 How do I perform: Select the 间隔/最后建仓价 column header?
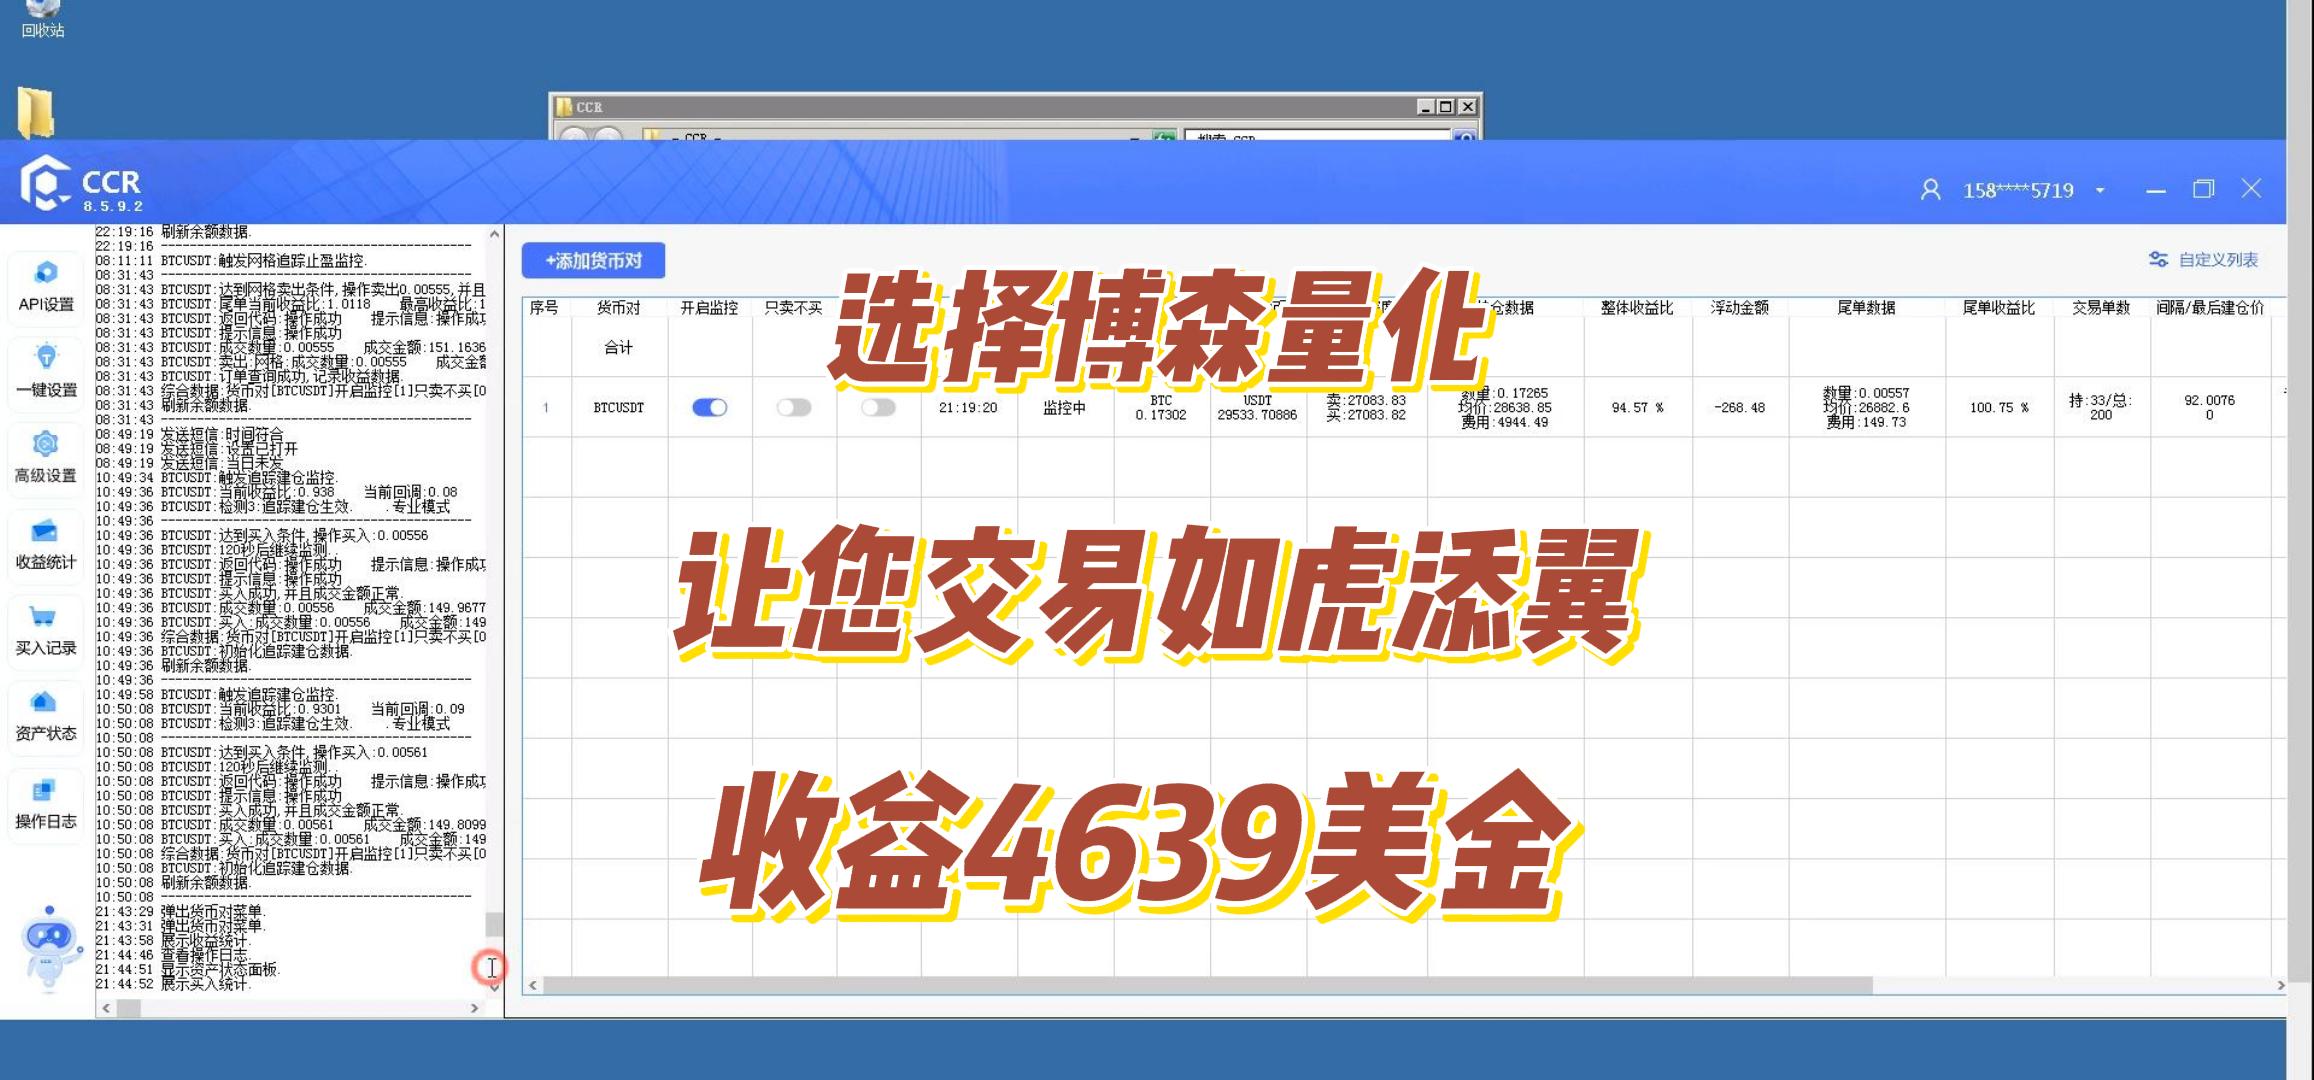click(2210, 308)
